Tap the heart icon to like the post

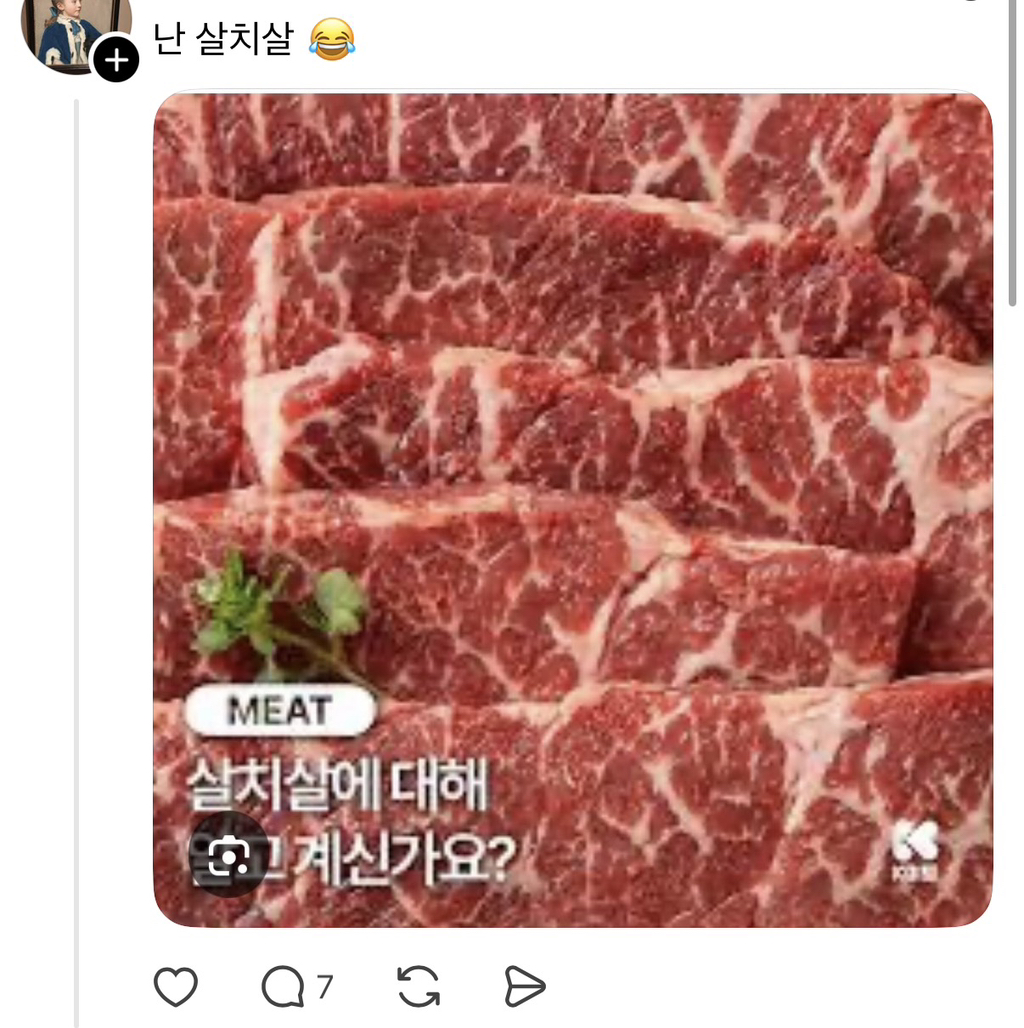tap(175, 987)
